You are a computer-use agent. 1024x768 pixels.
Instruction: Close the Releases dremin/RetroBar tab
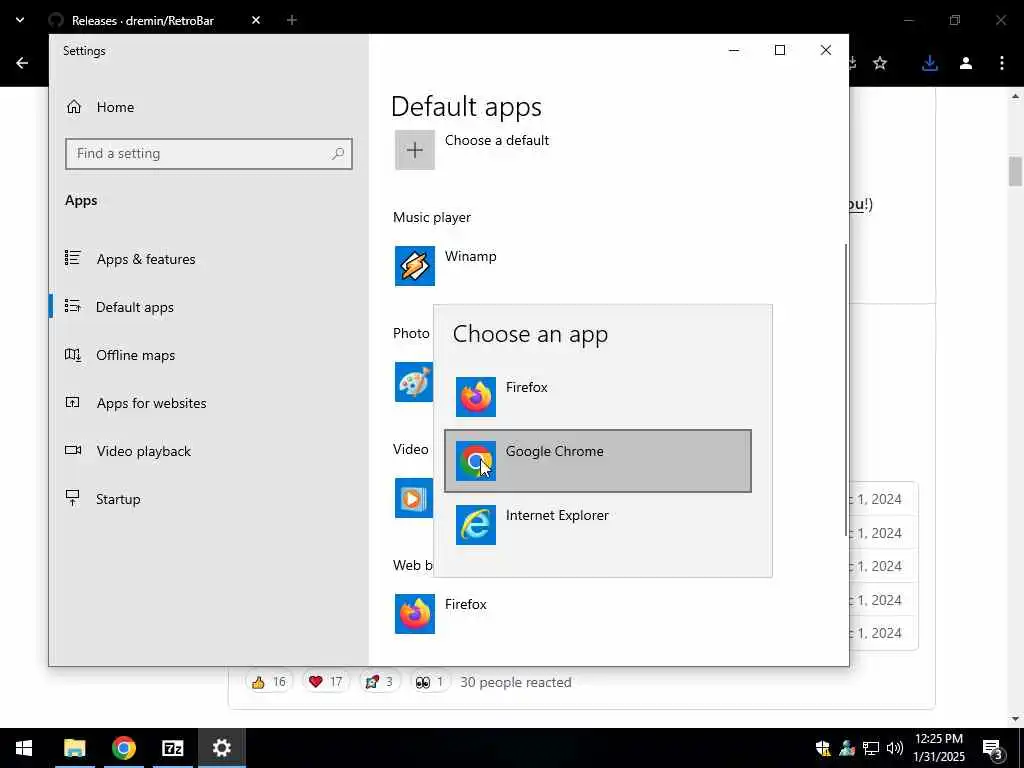(256, 20)
